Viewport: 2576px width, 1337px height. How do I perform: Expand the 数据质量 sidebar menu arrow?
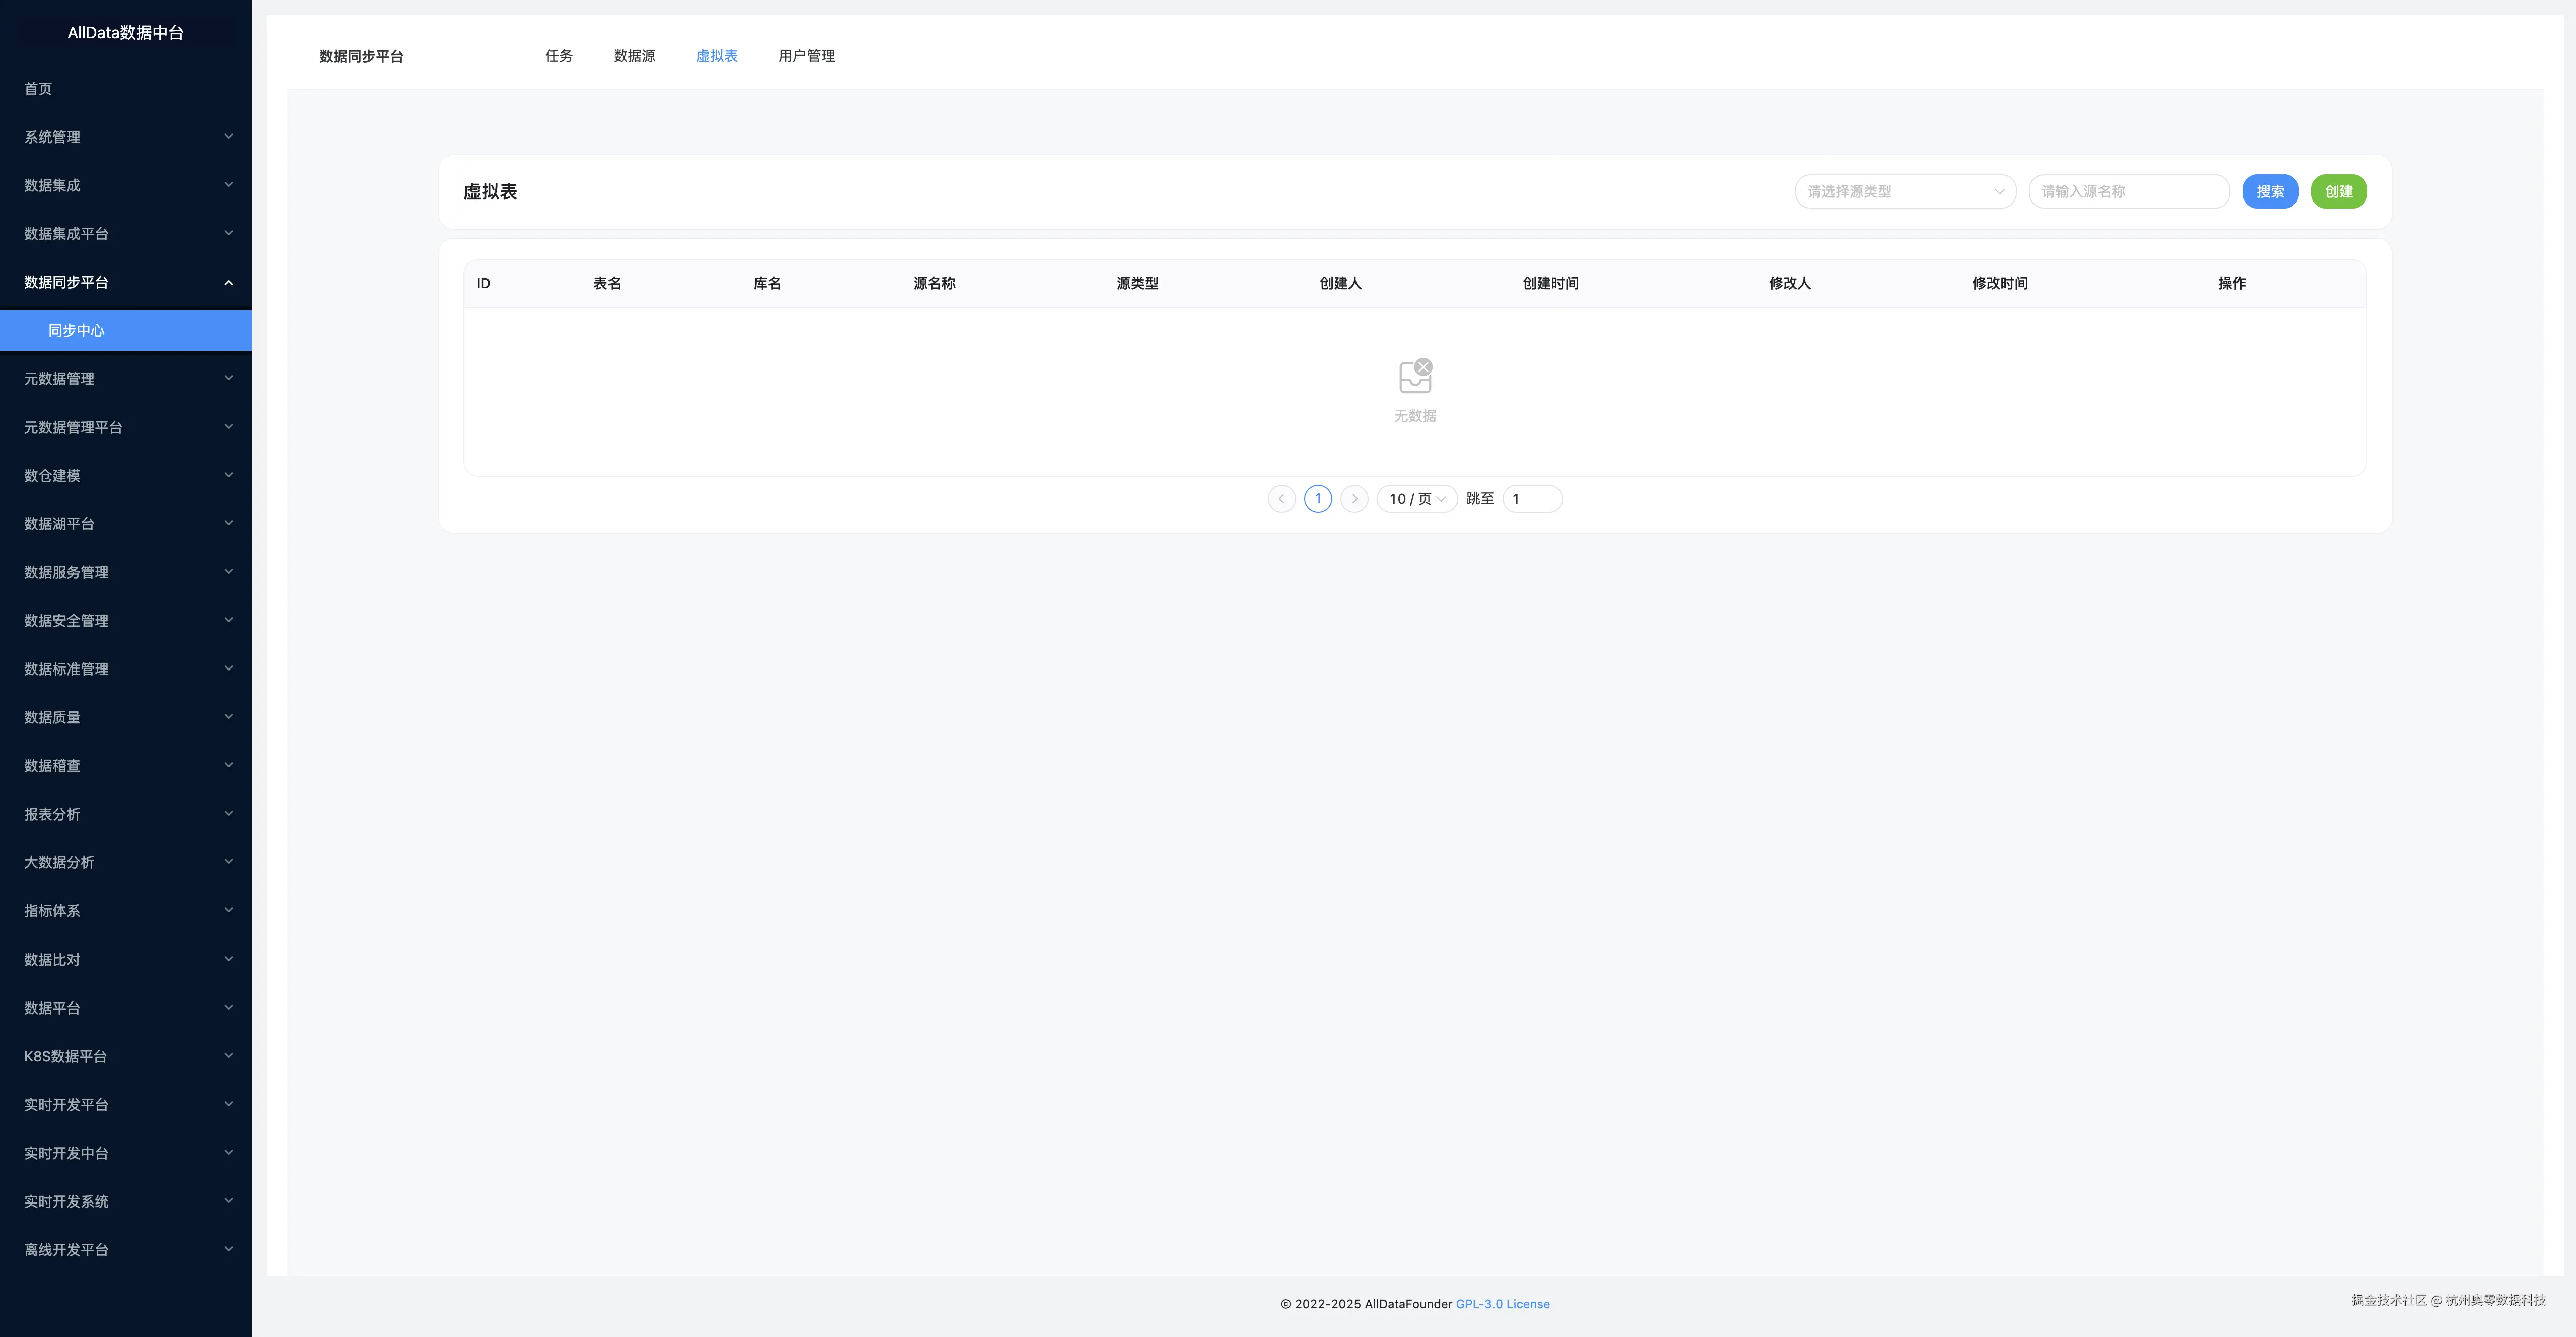pos(228,717)
